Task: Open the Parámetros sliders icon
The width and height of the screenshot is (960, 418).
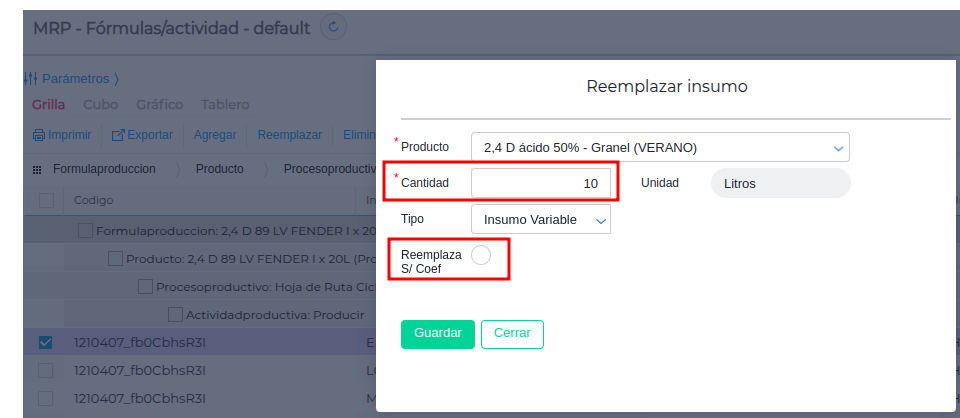Action: pyautogui.click(x=31, y=79)
